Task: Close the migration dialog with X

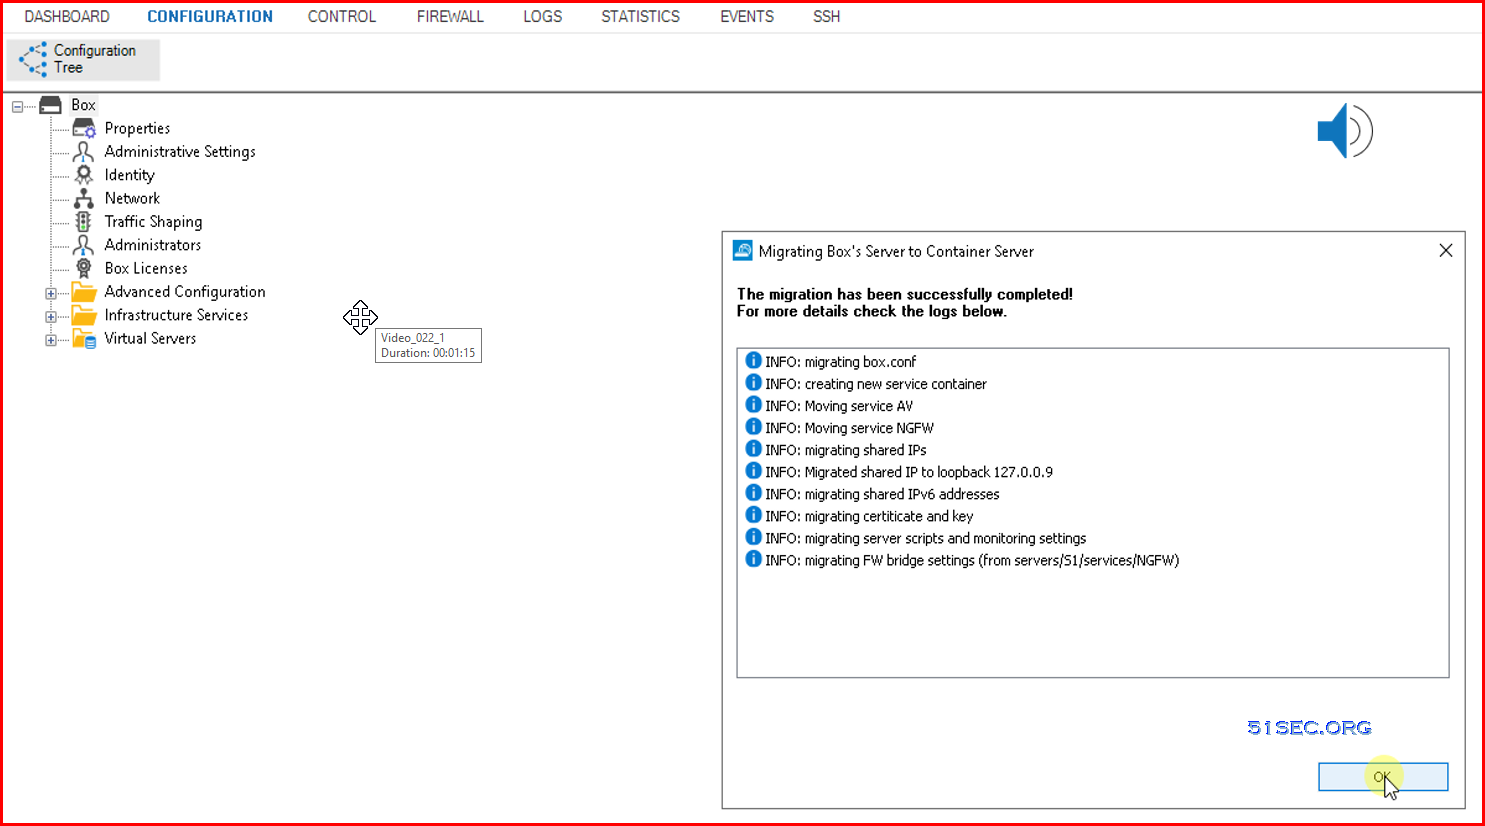Action: (x=1446, y=250)
